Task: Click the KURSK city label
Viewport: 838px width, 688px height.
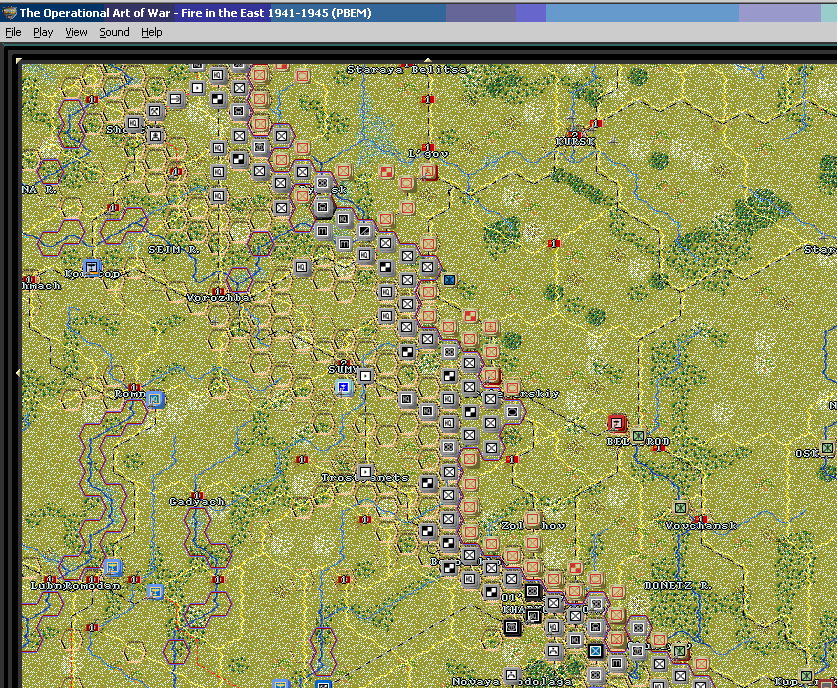Action: click(x=575, y=142)
